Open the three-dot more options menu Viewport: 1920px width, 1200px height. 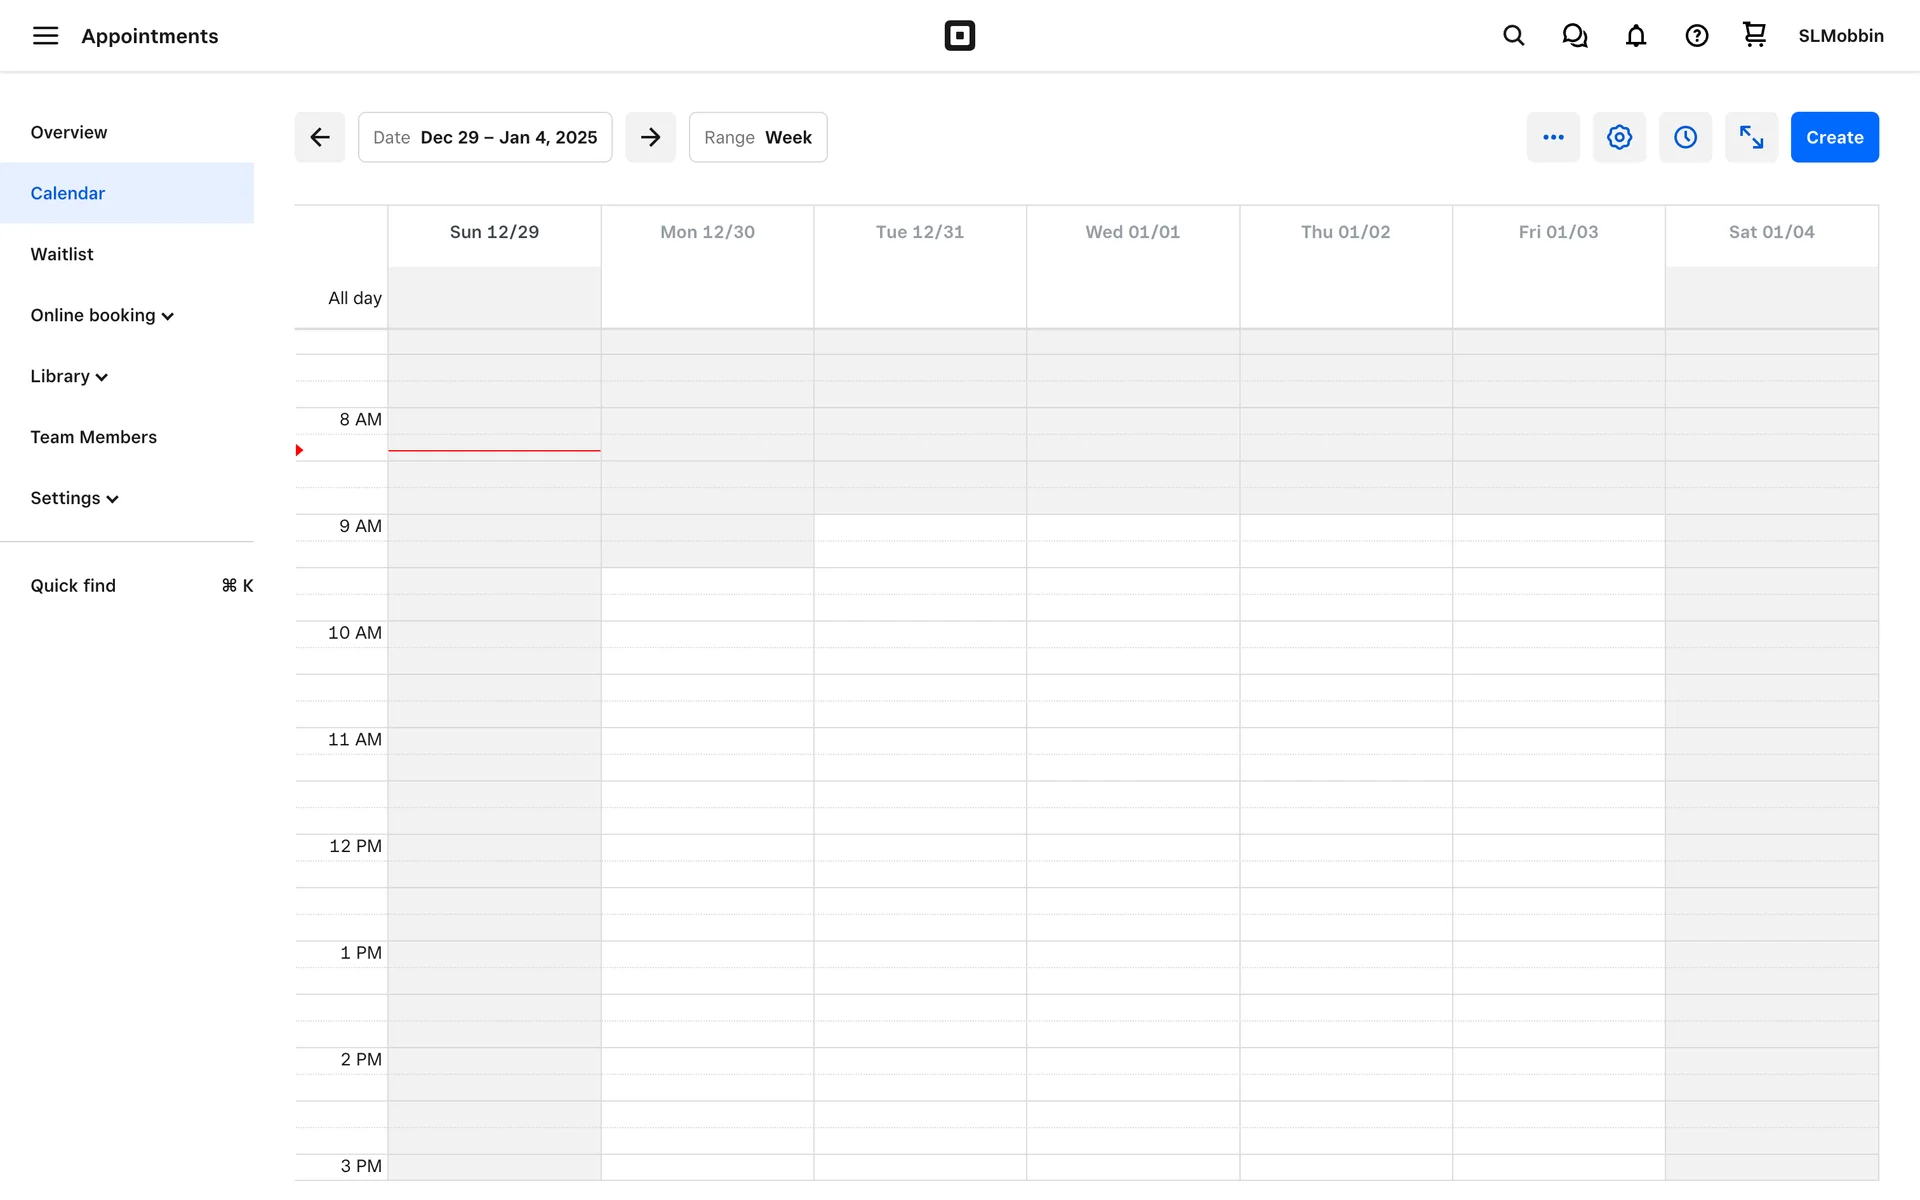point(1553,137)
